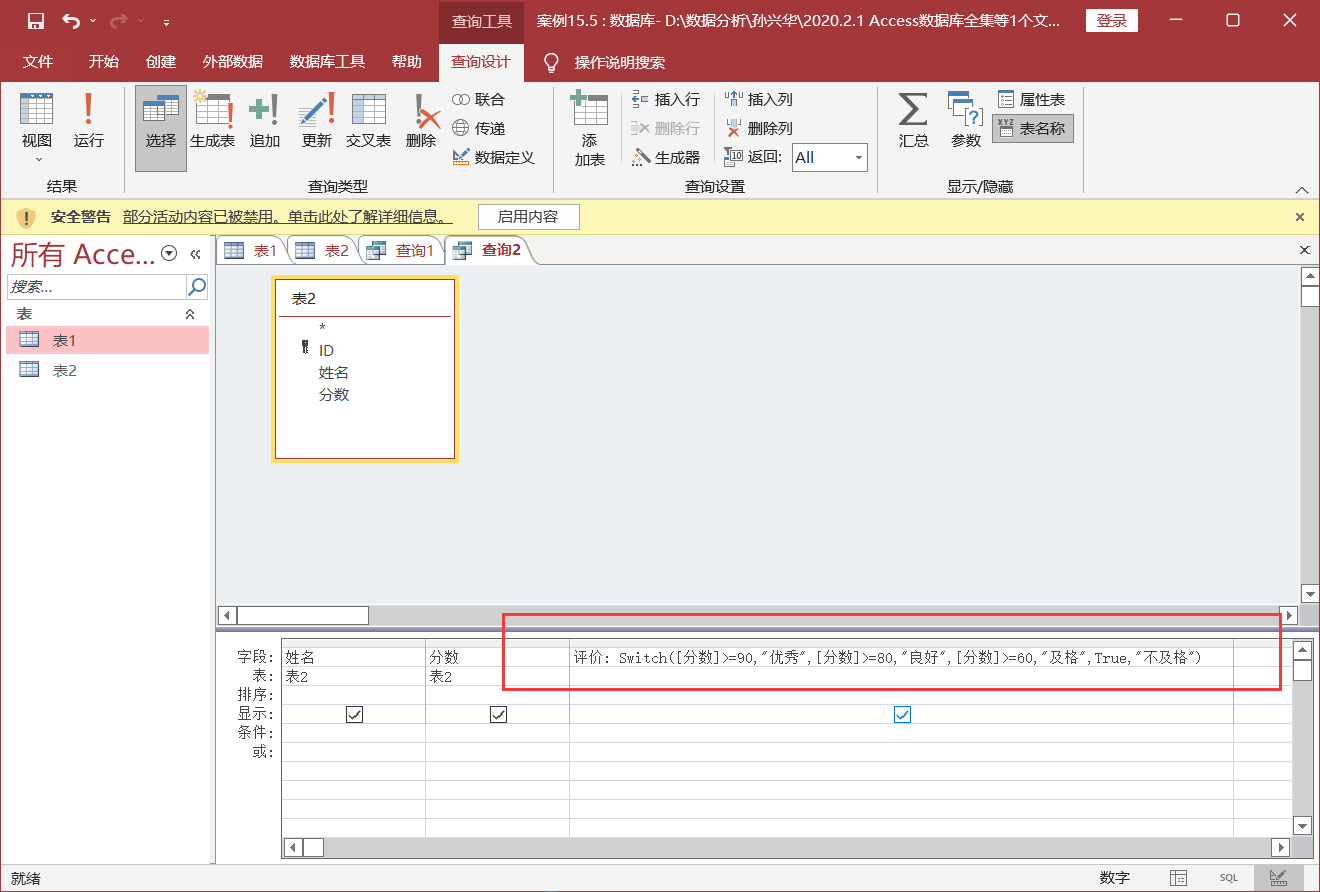Click the 联合 union query option
This screenshot has width=1320, height=892.
[x=479, y=100]
